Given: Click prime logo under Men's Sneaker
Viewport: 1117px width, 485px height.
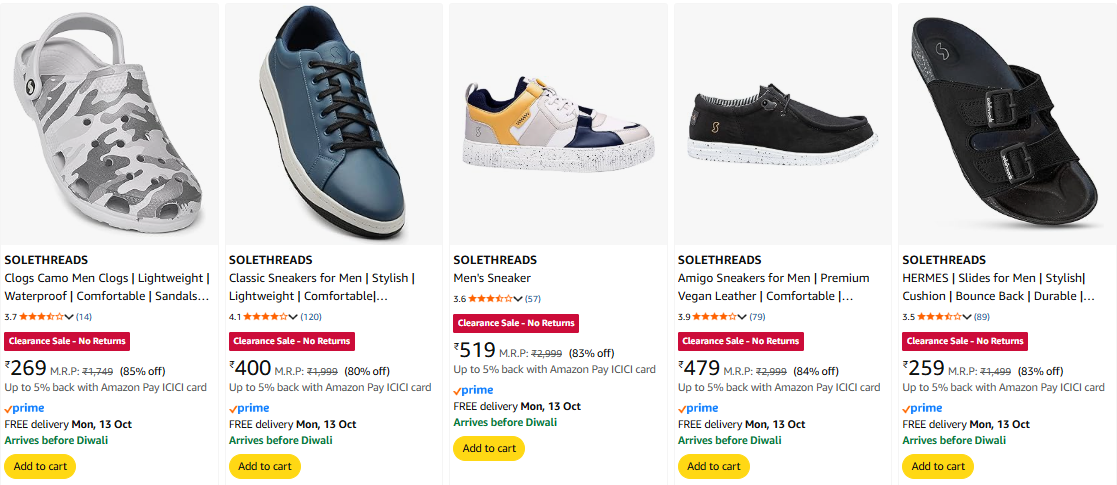Looking at the screenshot, I should [x=473, y=390].
